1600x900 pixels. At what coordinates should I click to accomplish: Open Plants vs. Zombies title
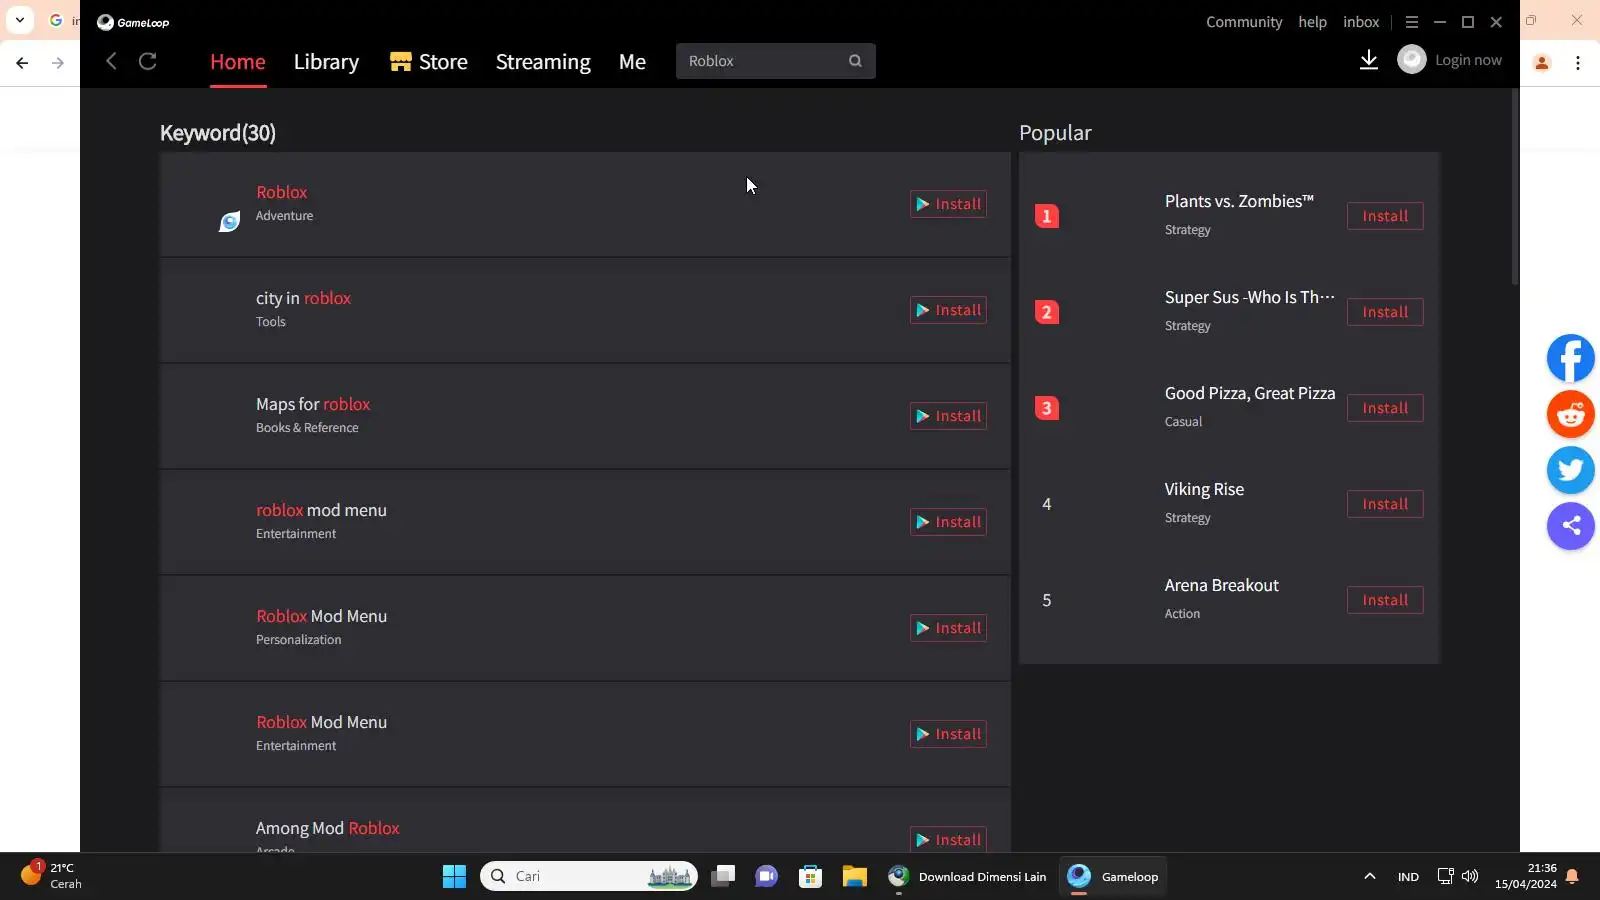point(1239,201)
